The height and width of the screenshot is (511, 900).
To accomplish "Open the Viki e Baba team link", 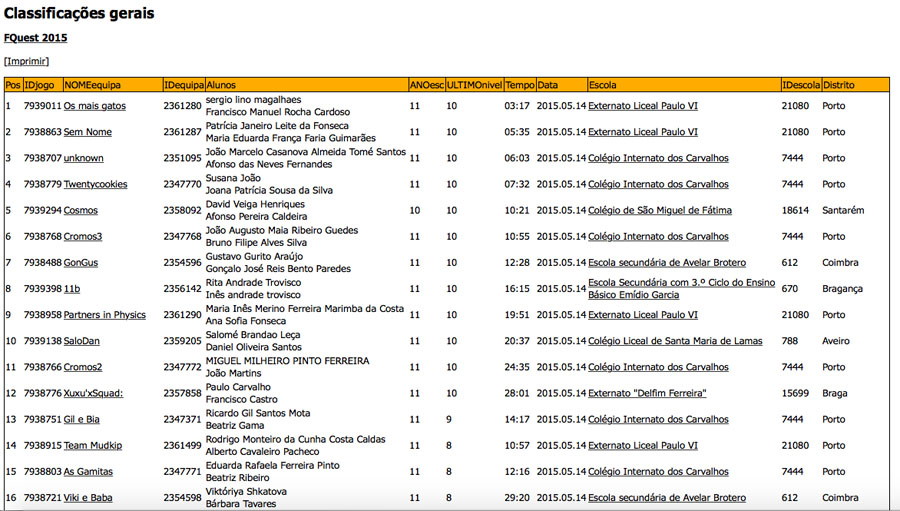I will [88, 498].
